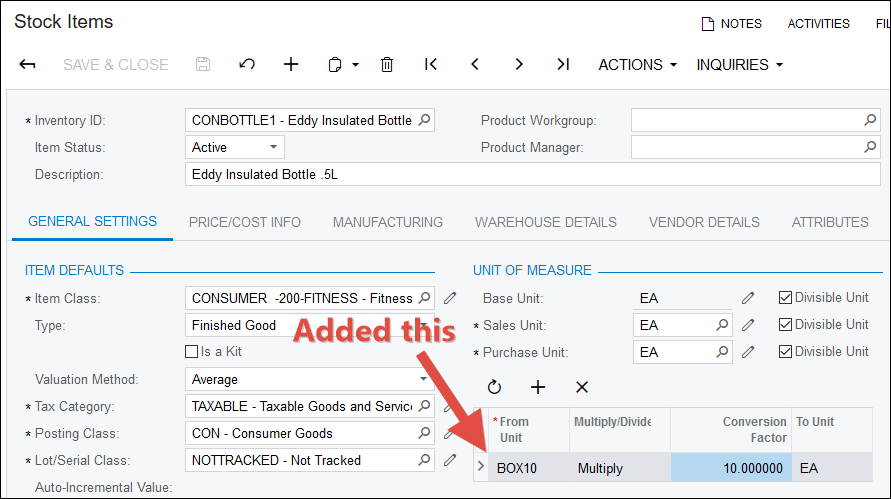Expand the Actions menu
Screen dimensions: 891x499
[x=637, y=65]
